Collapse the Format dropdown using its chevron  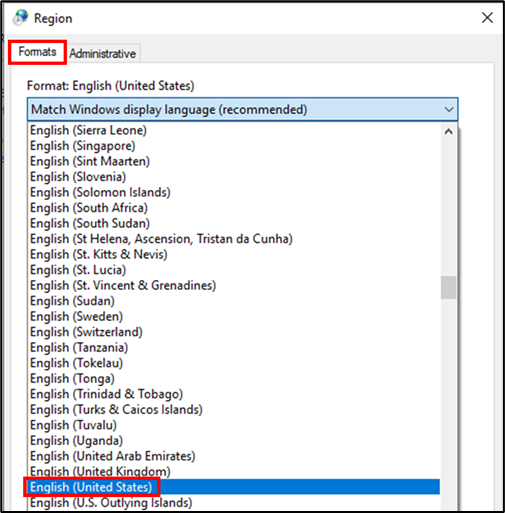449,109
